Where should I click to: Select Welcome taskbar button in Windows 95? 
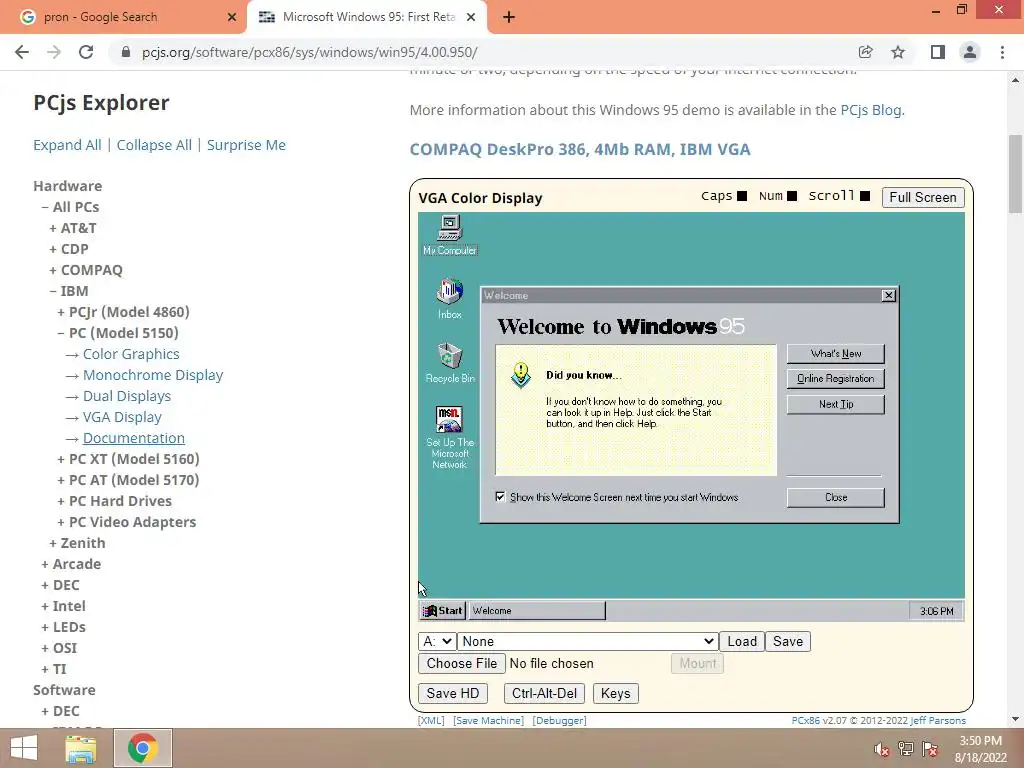click(x=537, y=611)
